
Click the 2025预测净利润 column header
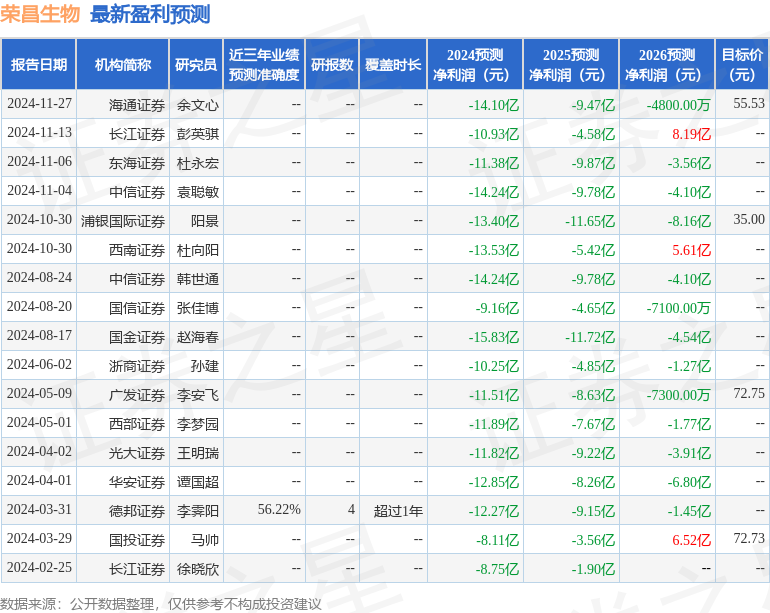pyautogui.click(x=571, y=64)
